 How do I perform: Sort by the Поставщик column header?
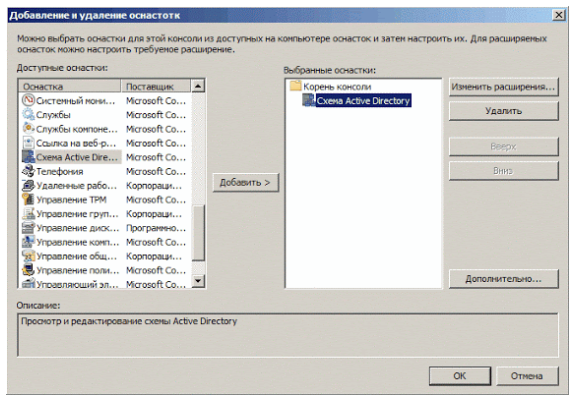coord(156,86)
